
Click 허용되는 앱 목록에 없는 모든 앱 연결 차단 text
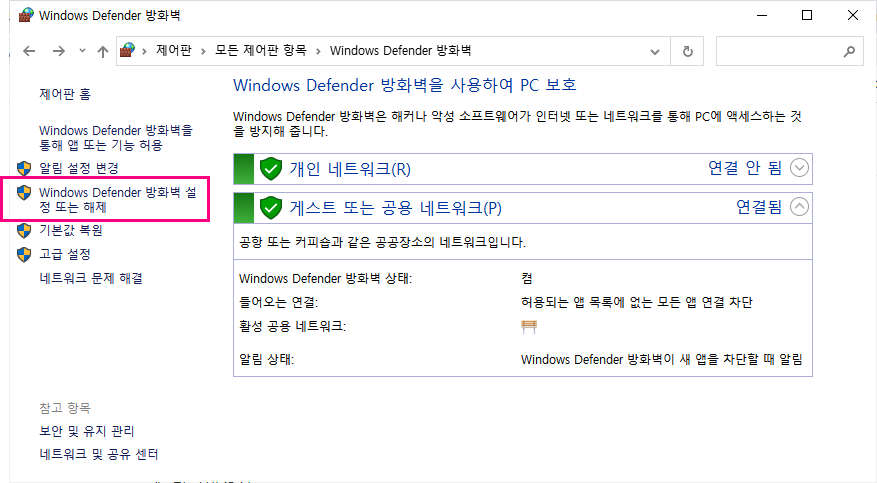[x=636, y=302]
